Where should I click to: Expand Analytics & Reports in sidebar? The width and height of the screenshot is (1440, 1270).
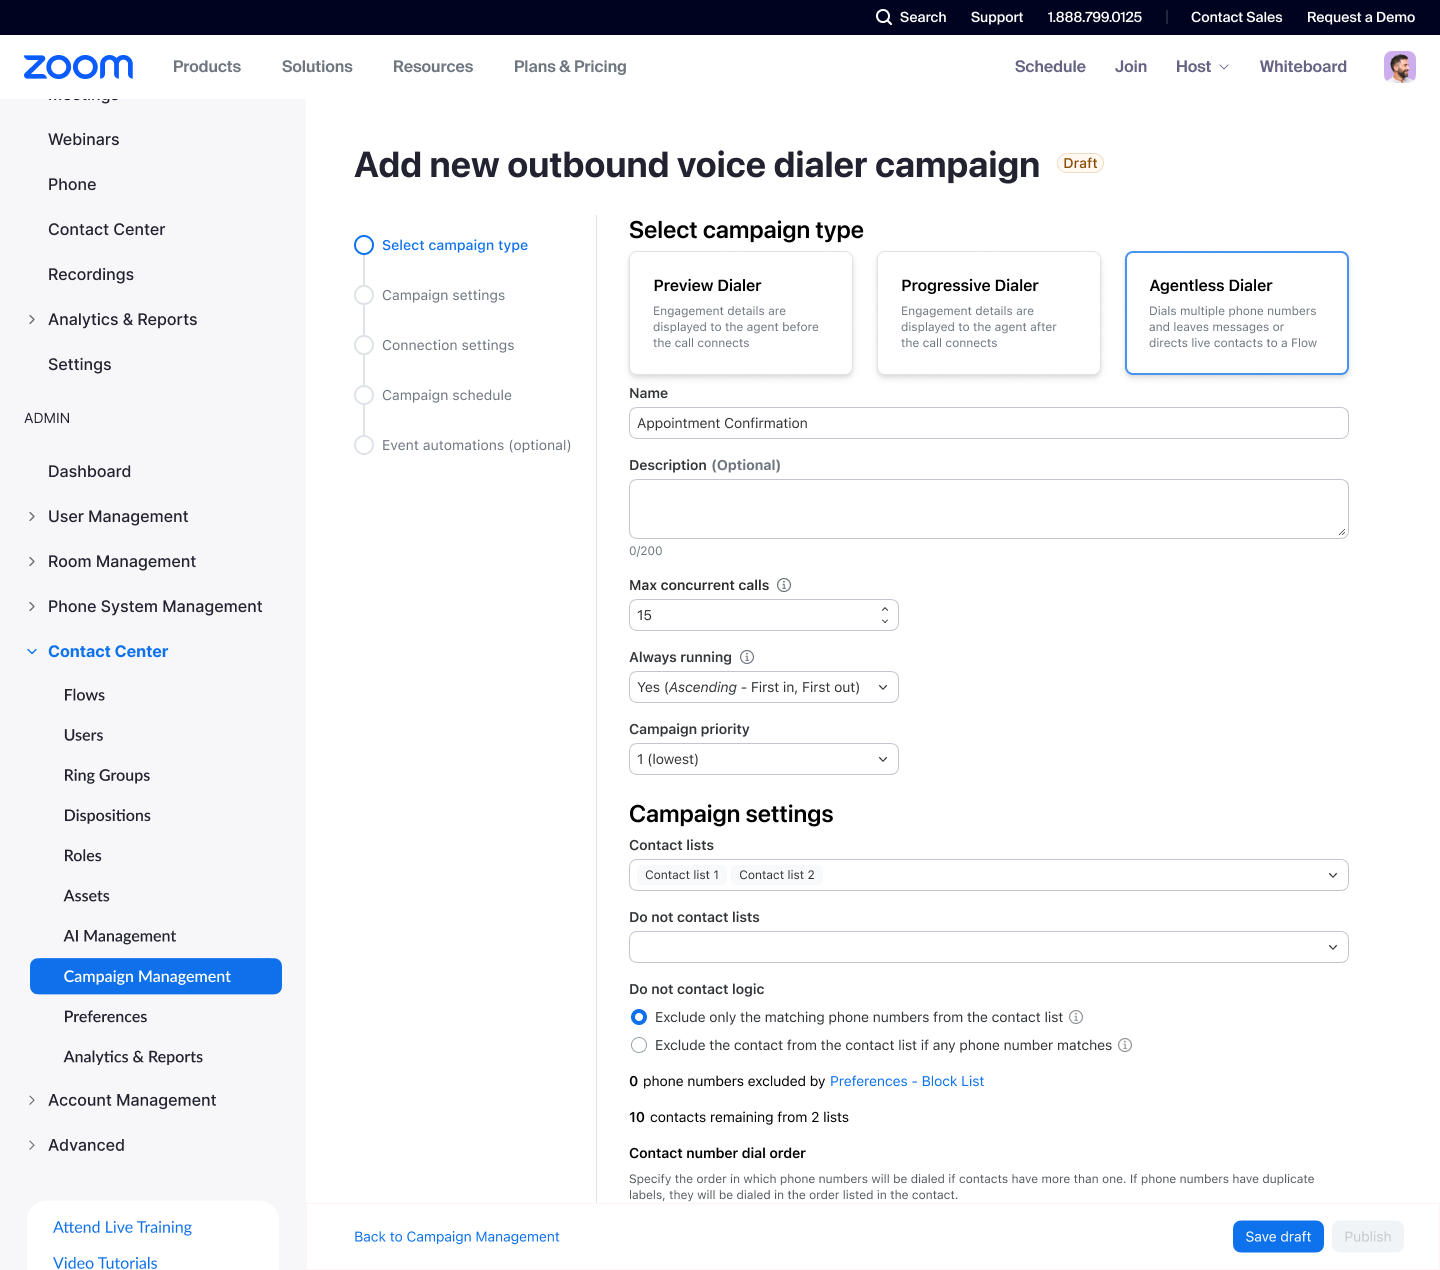point(32,319)
